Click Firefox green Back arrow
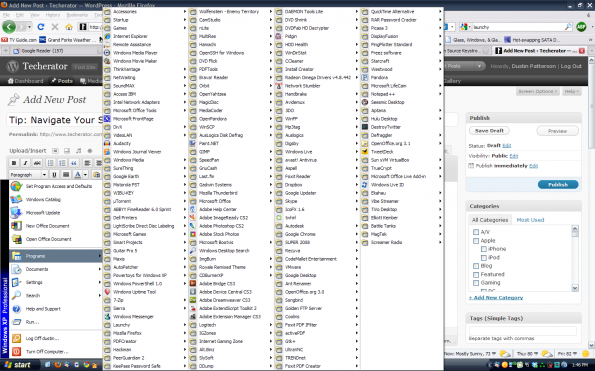Screen dimensions: 595x371 [x=9, y=27]
